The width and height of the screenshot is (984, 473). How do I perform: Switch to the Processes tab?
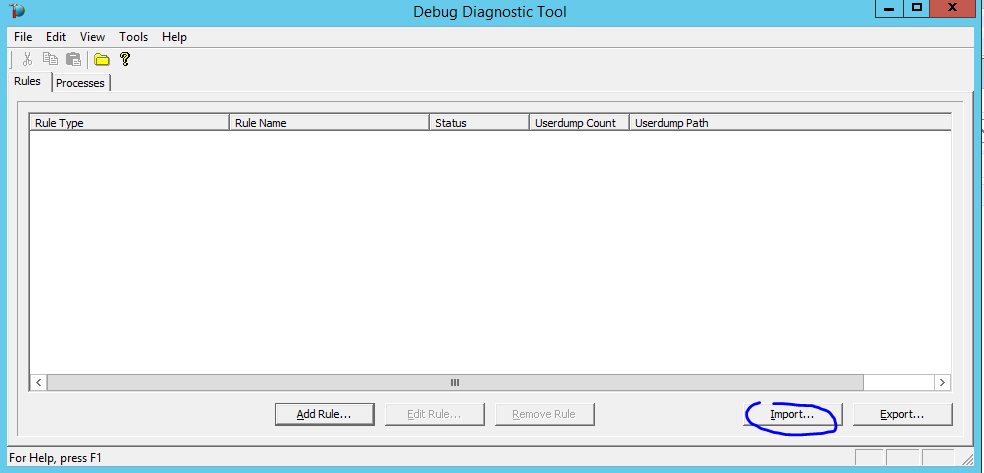pyautogui.click(x=80, y=83)
